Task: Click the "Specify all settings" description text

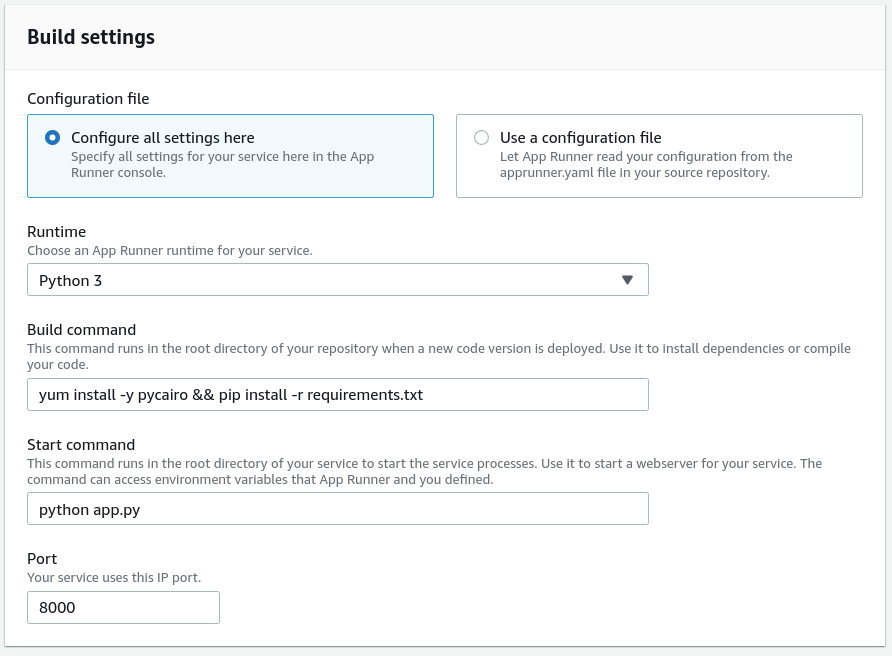Action: pos(222,164)
